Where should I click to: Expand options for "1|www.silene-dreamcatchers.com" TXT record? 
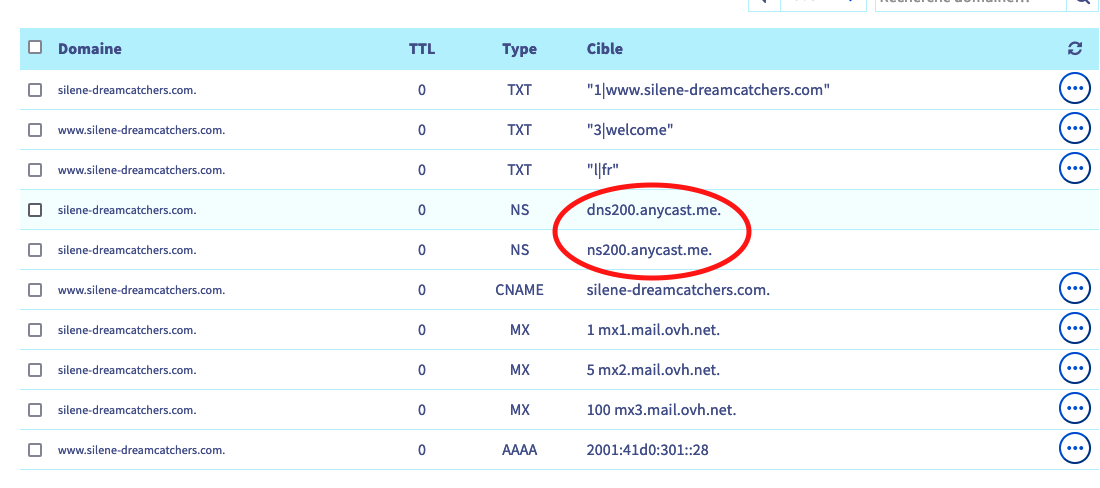(x=1074, y=89)
